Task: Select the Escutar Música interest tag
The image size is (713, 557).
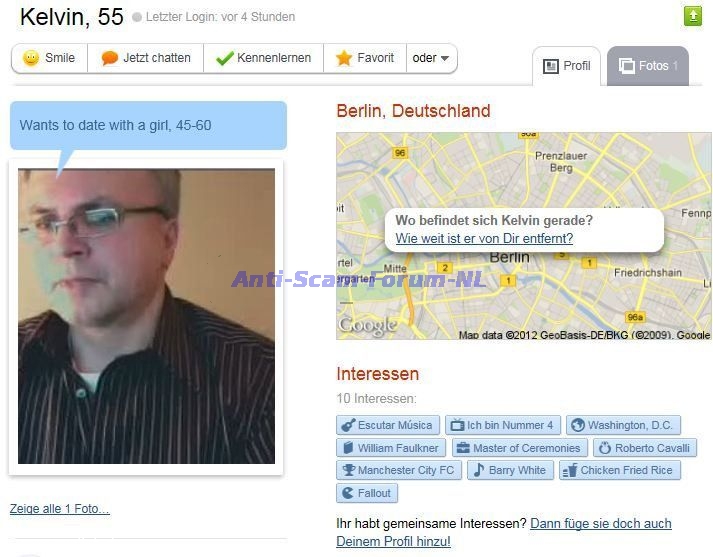Action: [388, 425]
